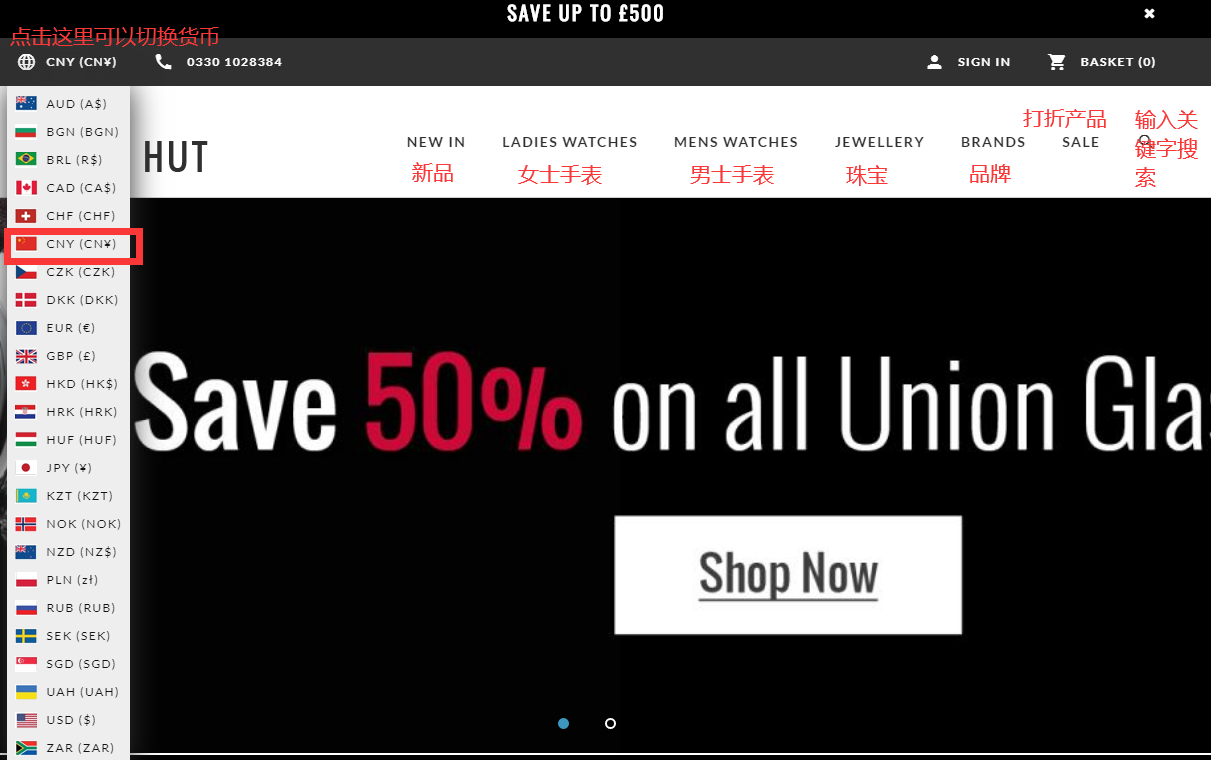The width and height of the screenshot is (1211, 760).
Task: Open the Mens Watches menu
Action: coord(736,142)
